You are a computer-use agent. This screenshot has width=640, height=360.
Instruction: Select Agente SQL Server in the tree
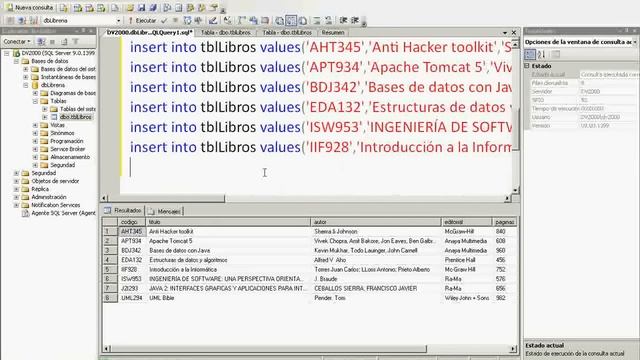point(63,213)
